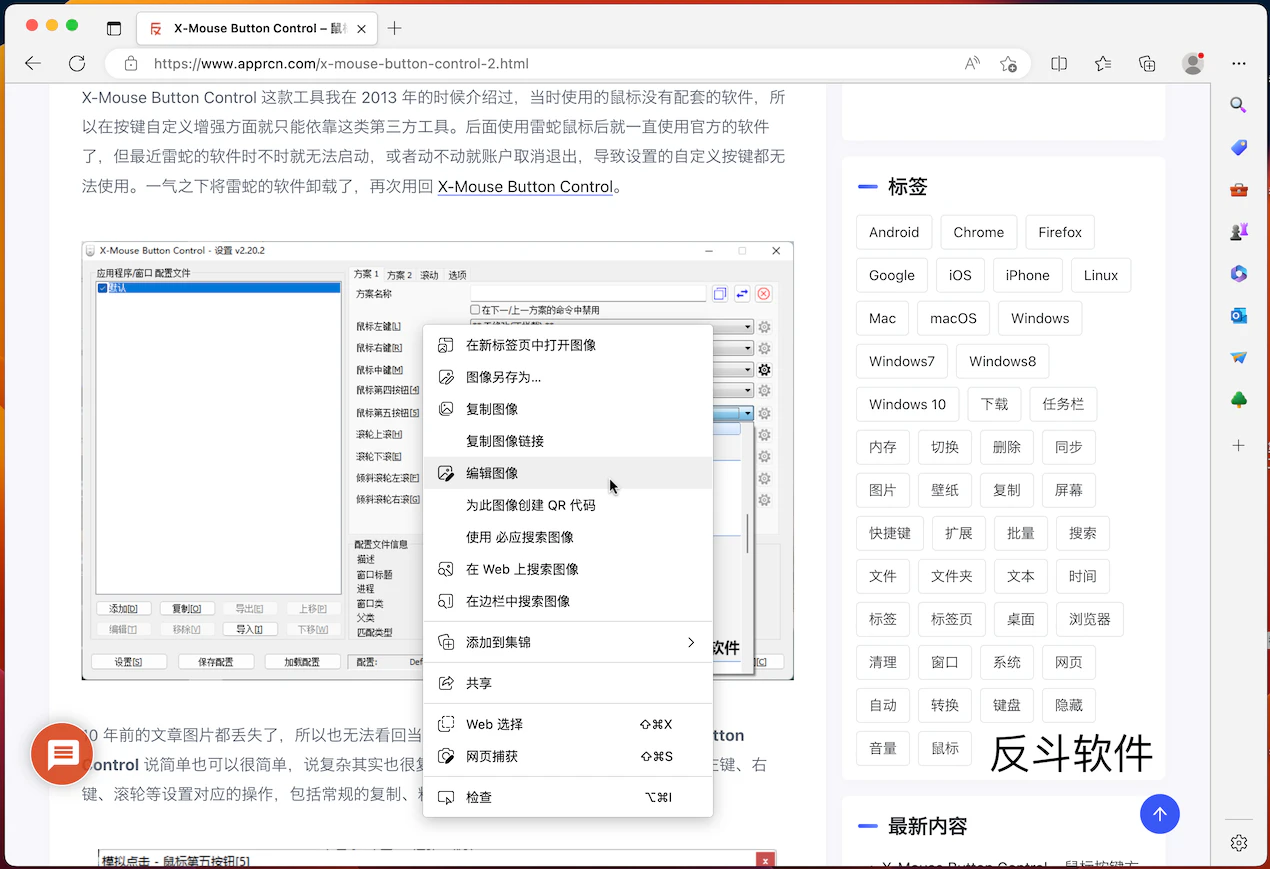
Task: Open the iPhone tag
Action: (x=1028, y=275)
